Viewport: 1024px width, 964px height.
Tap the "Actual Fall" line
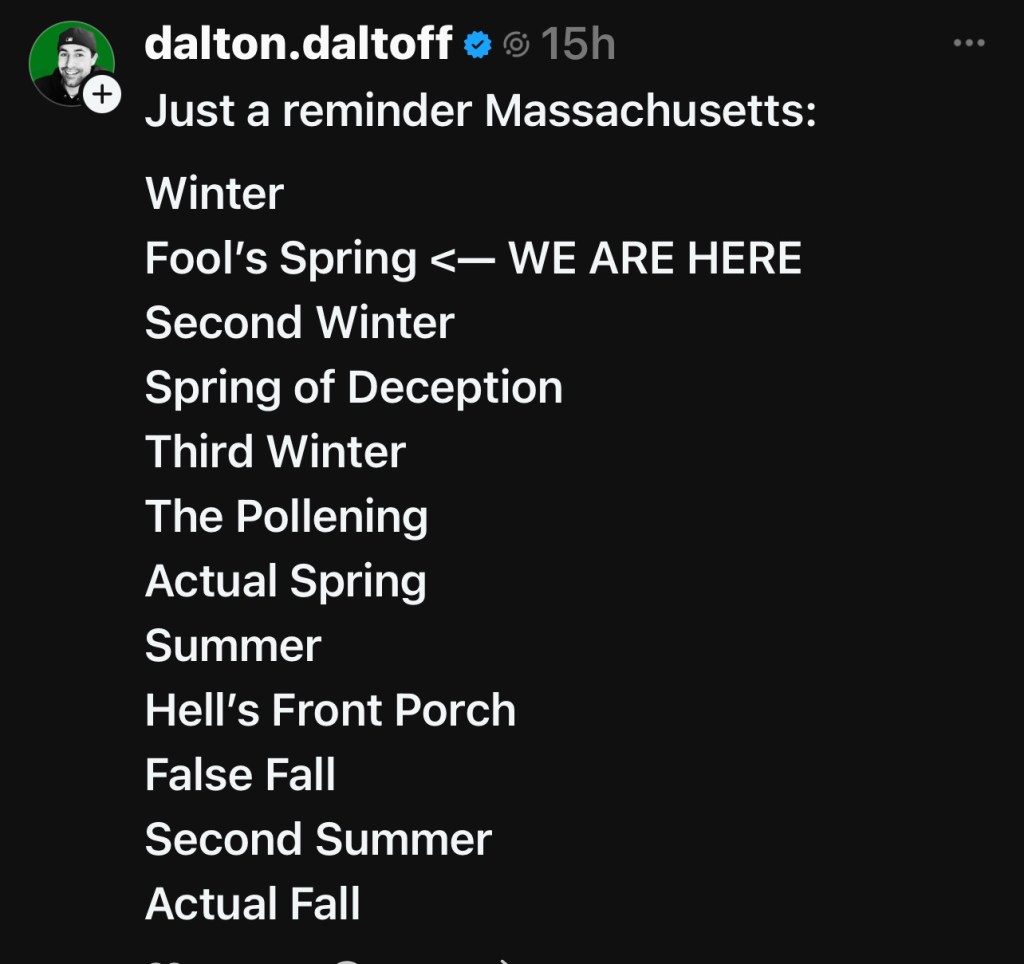(252, 904)
